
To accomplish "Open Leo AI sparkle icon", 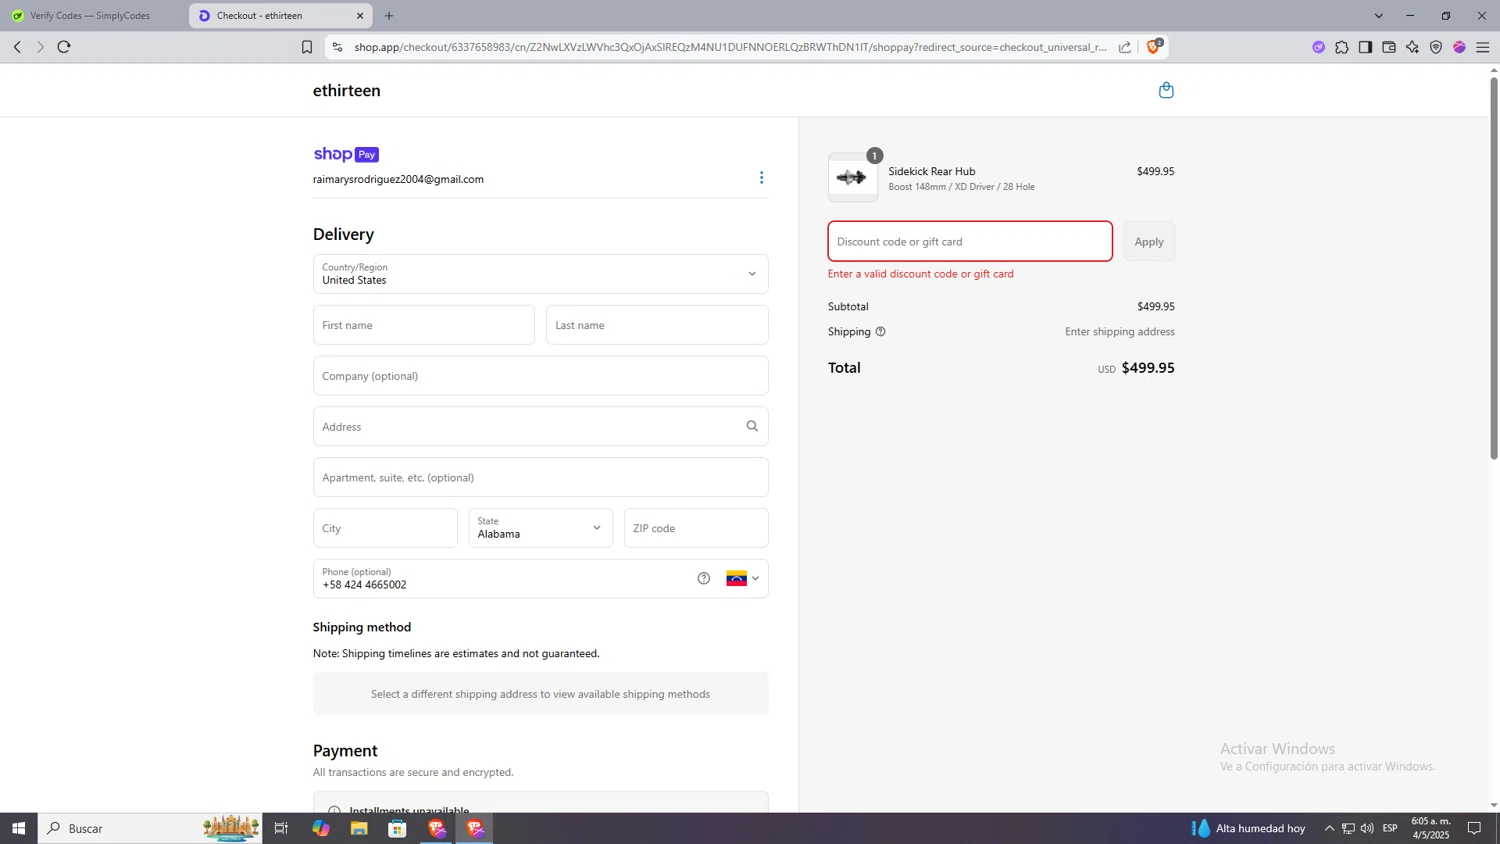I will coord(1412,47).
